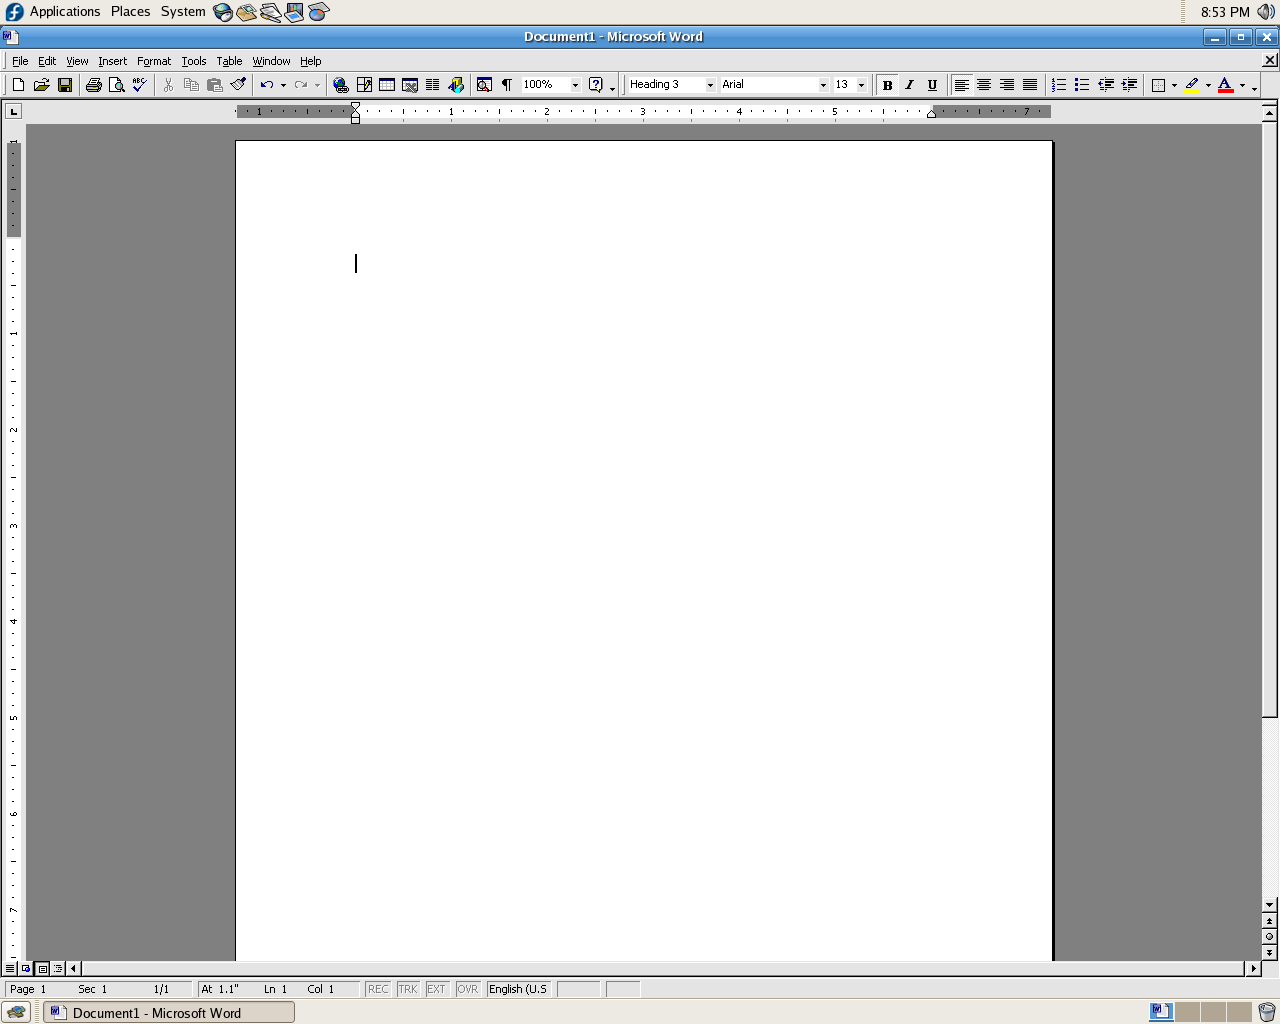
Task: Open an existing file with folder icon
Action: [x=41, y=85]
